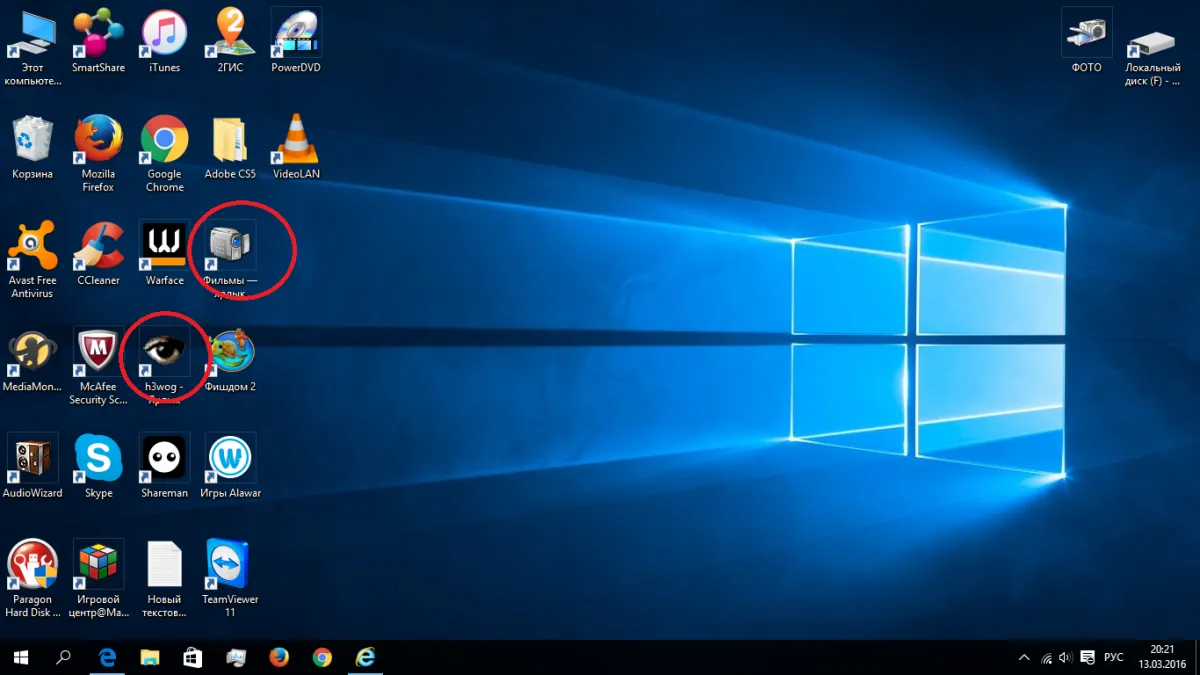This screenshot has height=675, width=1200.
Task: Open the Windows Start menu
Action: click(x=20, y=657)
